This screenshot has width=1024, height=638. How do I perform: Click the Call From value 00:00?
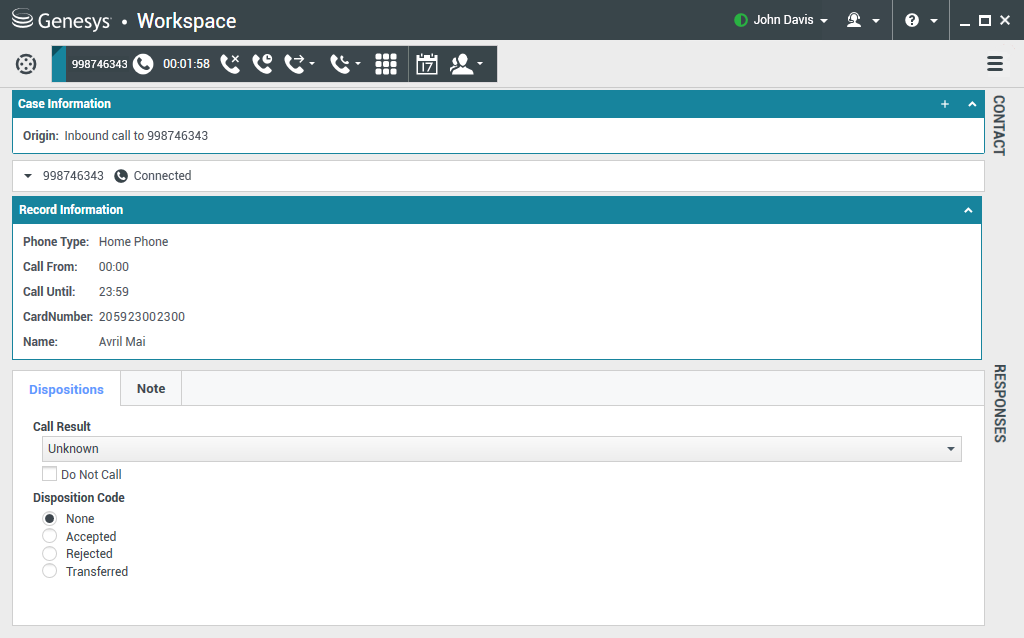[x=114, y=266]
